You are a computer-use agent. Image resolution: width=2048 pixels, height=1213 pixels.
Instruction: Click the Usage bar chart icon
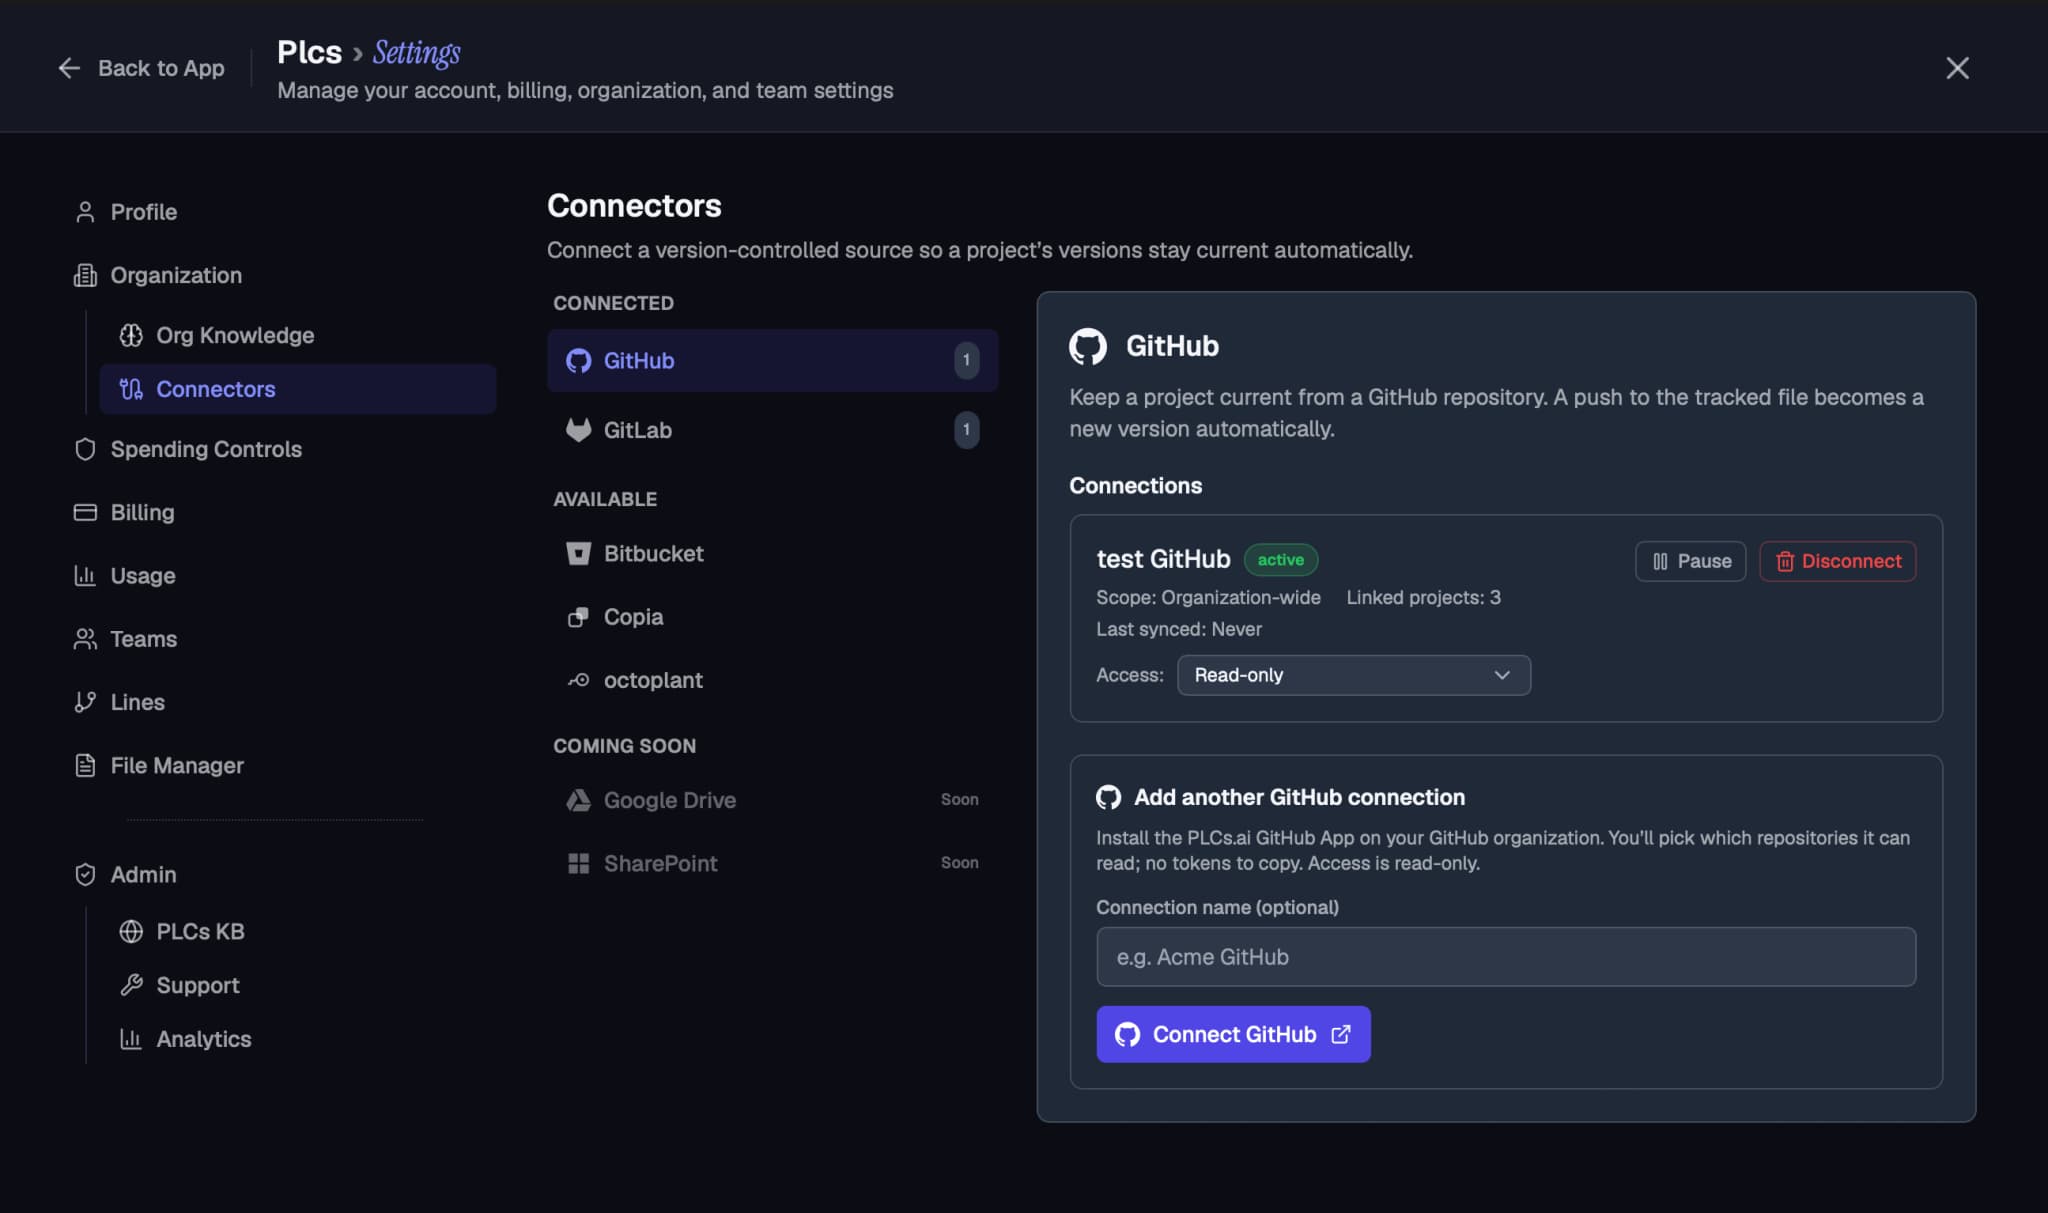click(85, 575)
